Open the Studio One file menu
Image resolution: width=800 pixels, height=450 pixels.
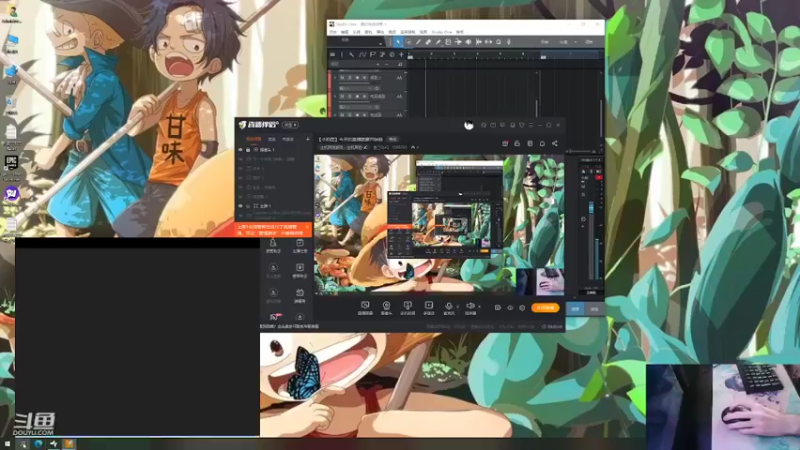pyautogui.click(x=333, y=32)
